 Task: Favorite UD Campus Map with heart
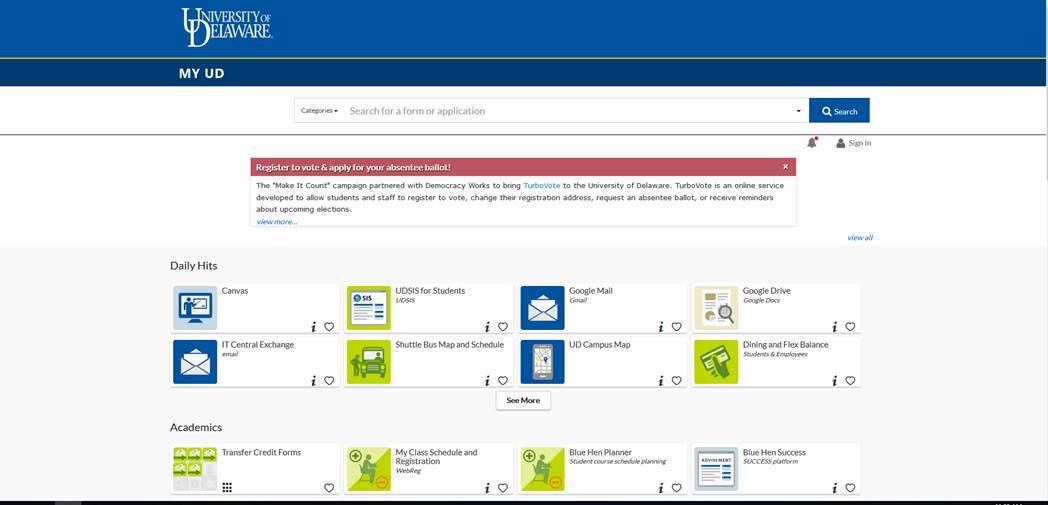(676, 381)
